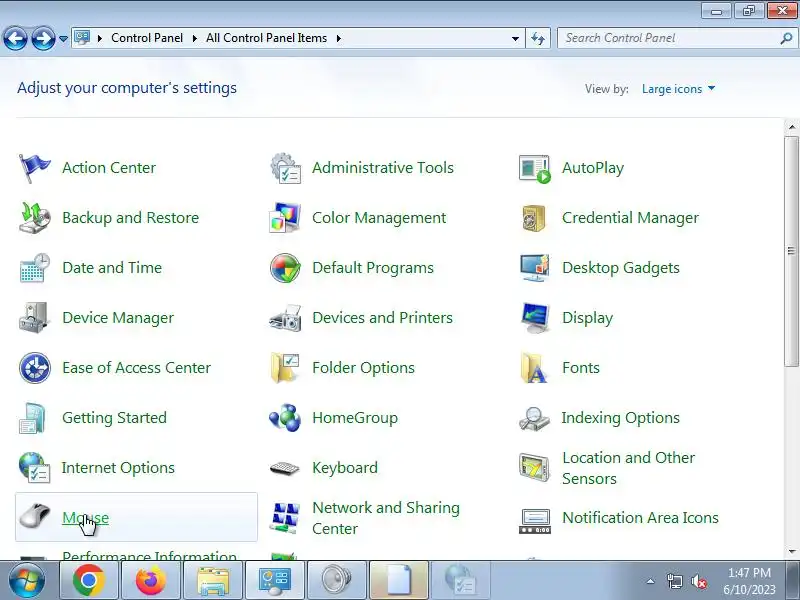Click the muted volume tray icon
This screenshot has height=600, width=800.
pos(698,581)
